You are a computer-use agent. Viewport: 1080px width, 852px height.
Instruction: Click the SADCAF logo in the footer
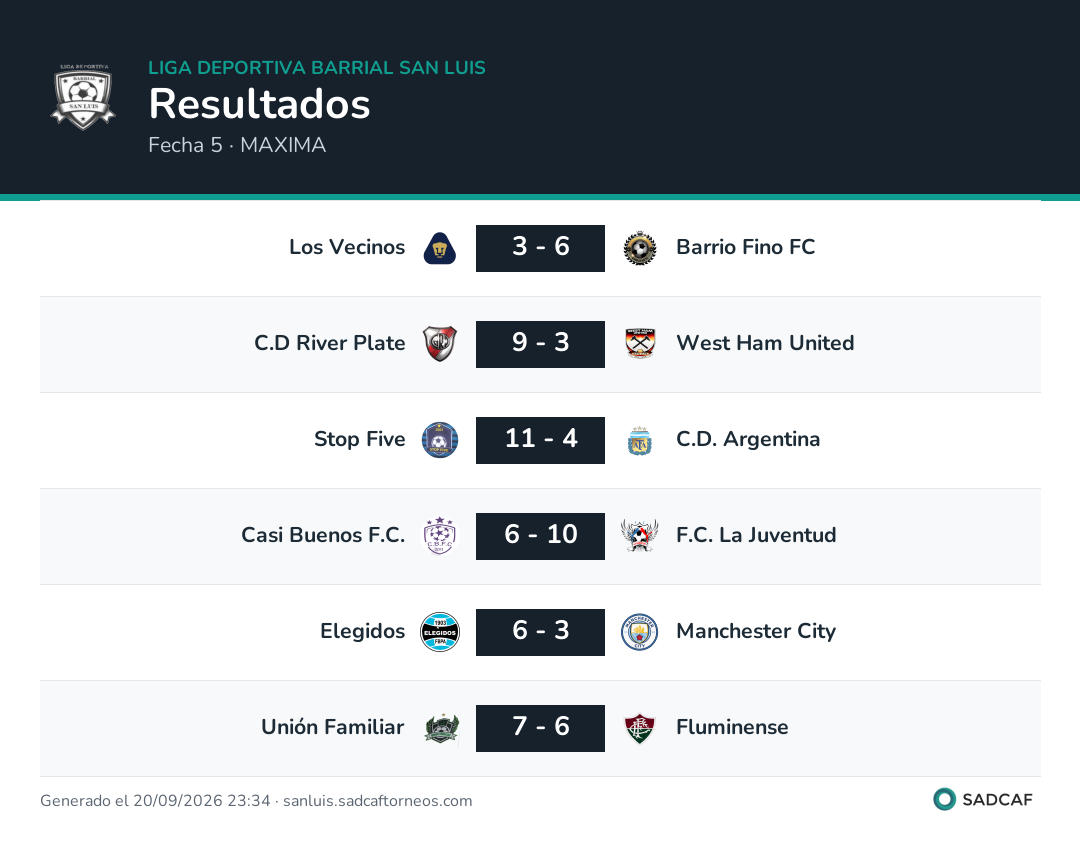click(x=983, y=800)
